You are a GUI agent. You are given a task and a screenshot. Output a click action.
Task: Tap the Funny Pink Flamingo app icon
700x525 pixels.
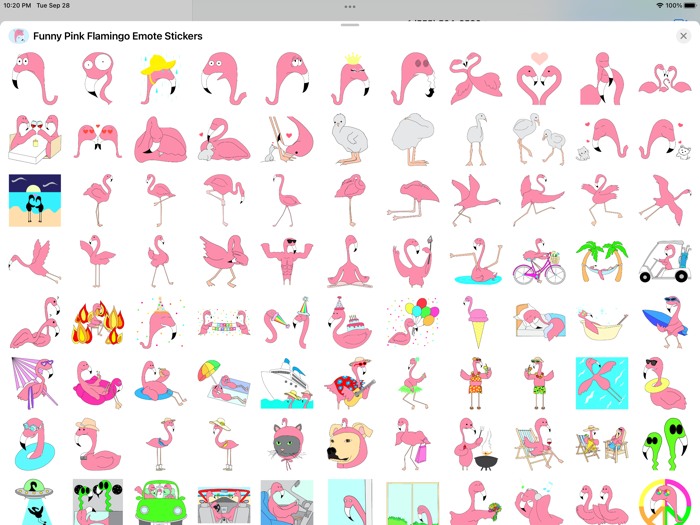[x=19, y=36]
